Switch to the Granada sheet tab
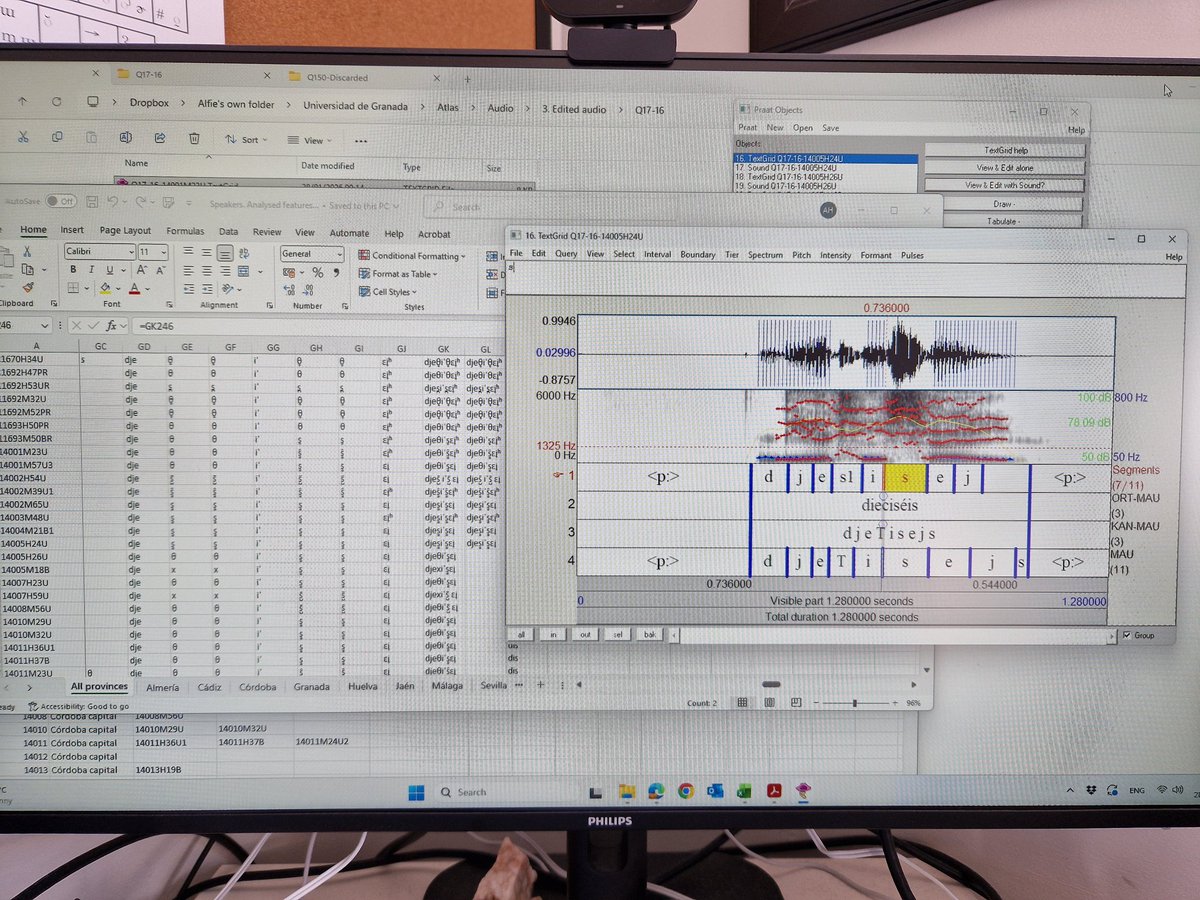 tap(311, 687)
